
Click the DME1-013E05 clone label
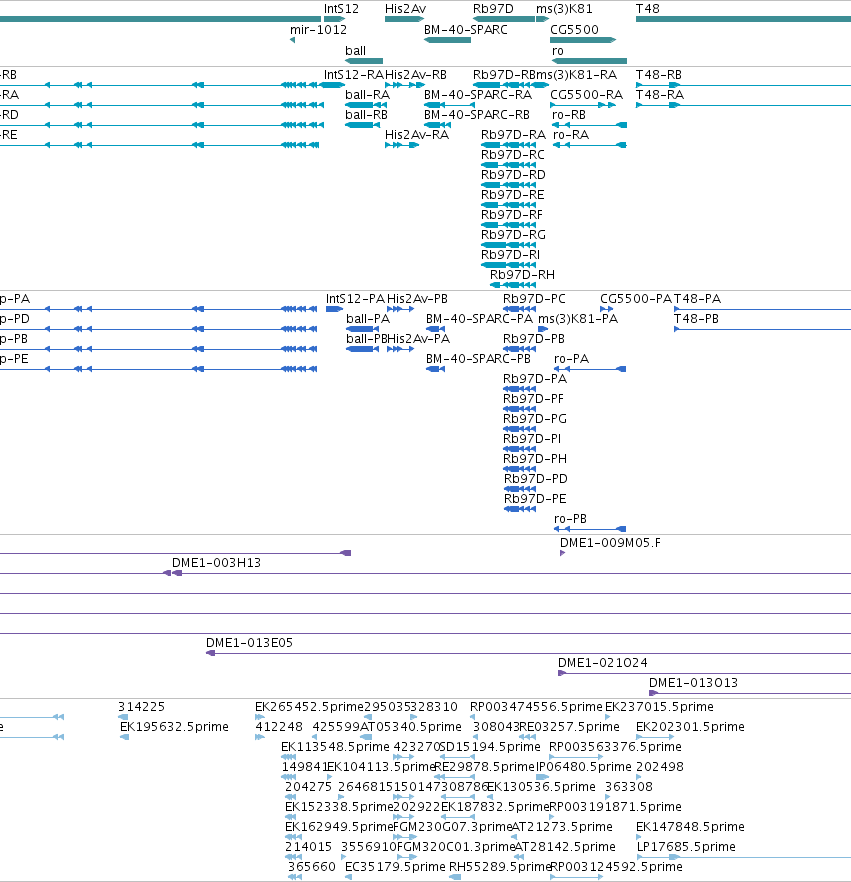(249, 643)
